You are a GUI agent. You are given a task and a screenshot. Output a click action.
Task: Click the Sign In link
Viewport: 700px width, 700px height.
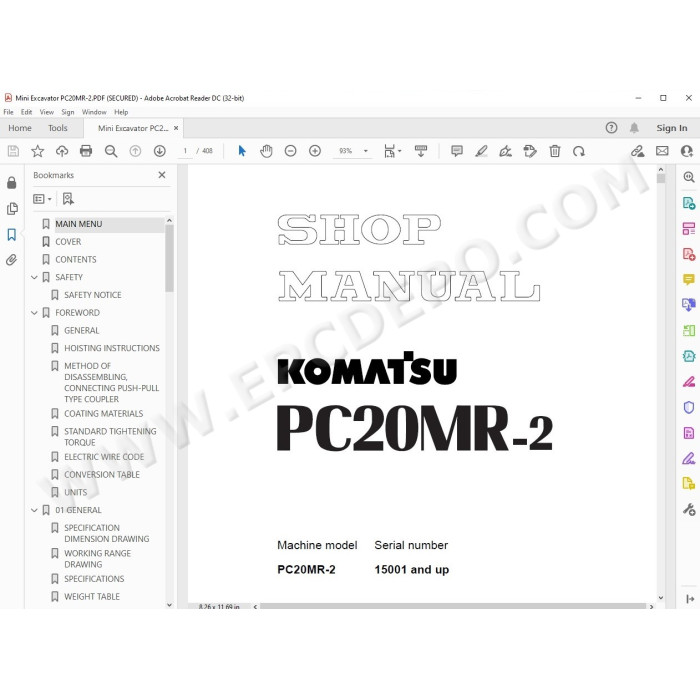click(x=671, y=128)
